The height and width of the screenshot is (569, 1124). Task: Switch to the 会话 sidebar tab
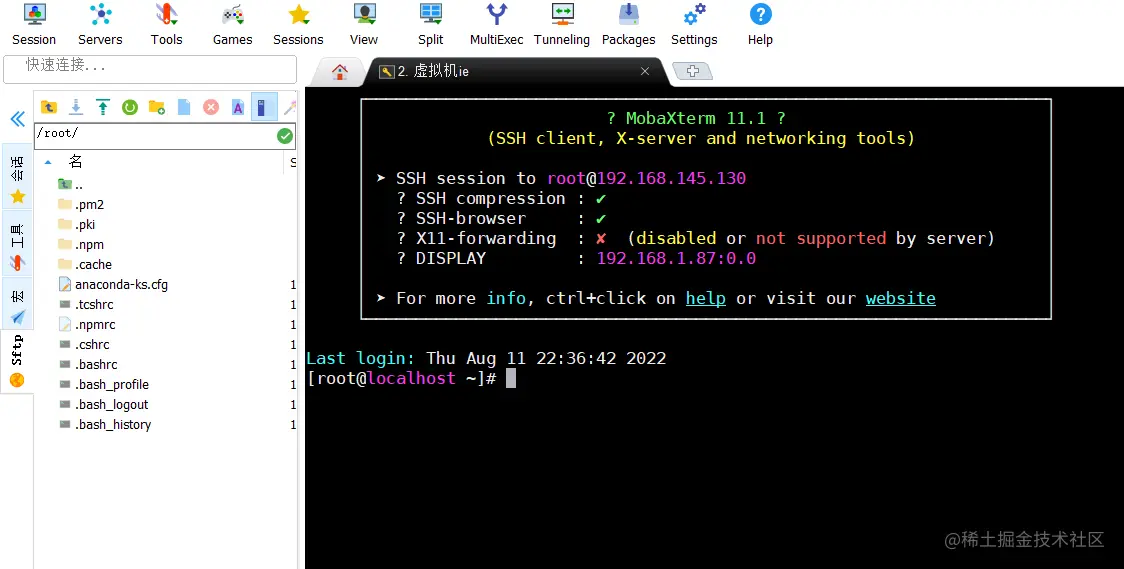point(17,176)
